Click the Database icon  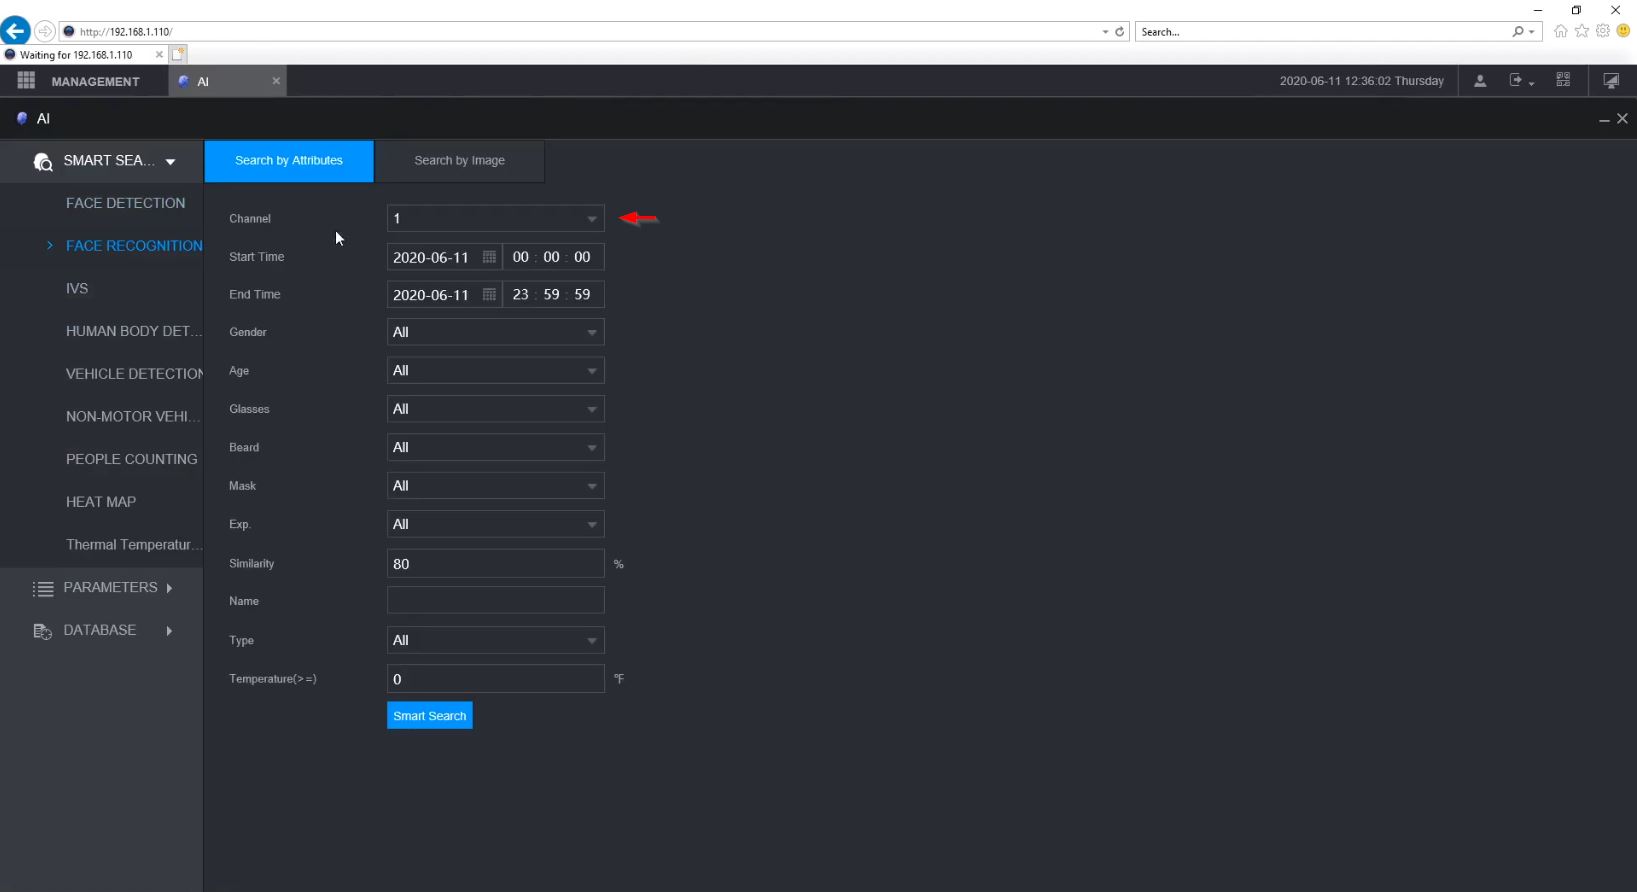(42, 631)
